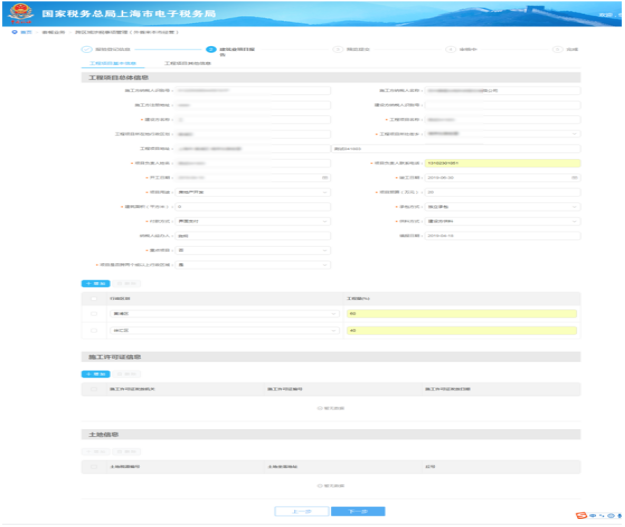Click the 建设方名称 input field

[x=253, y=120]
